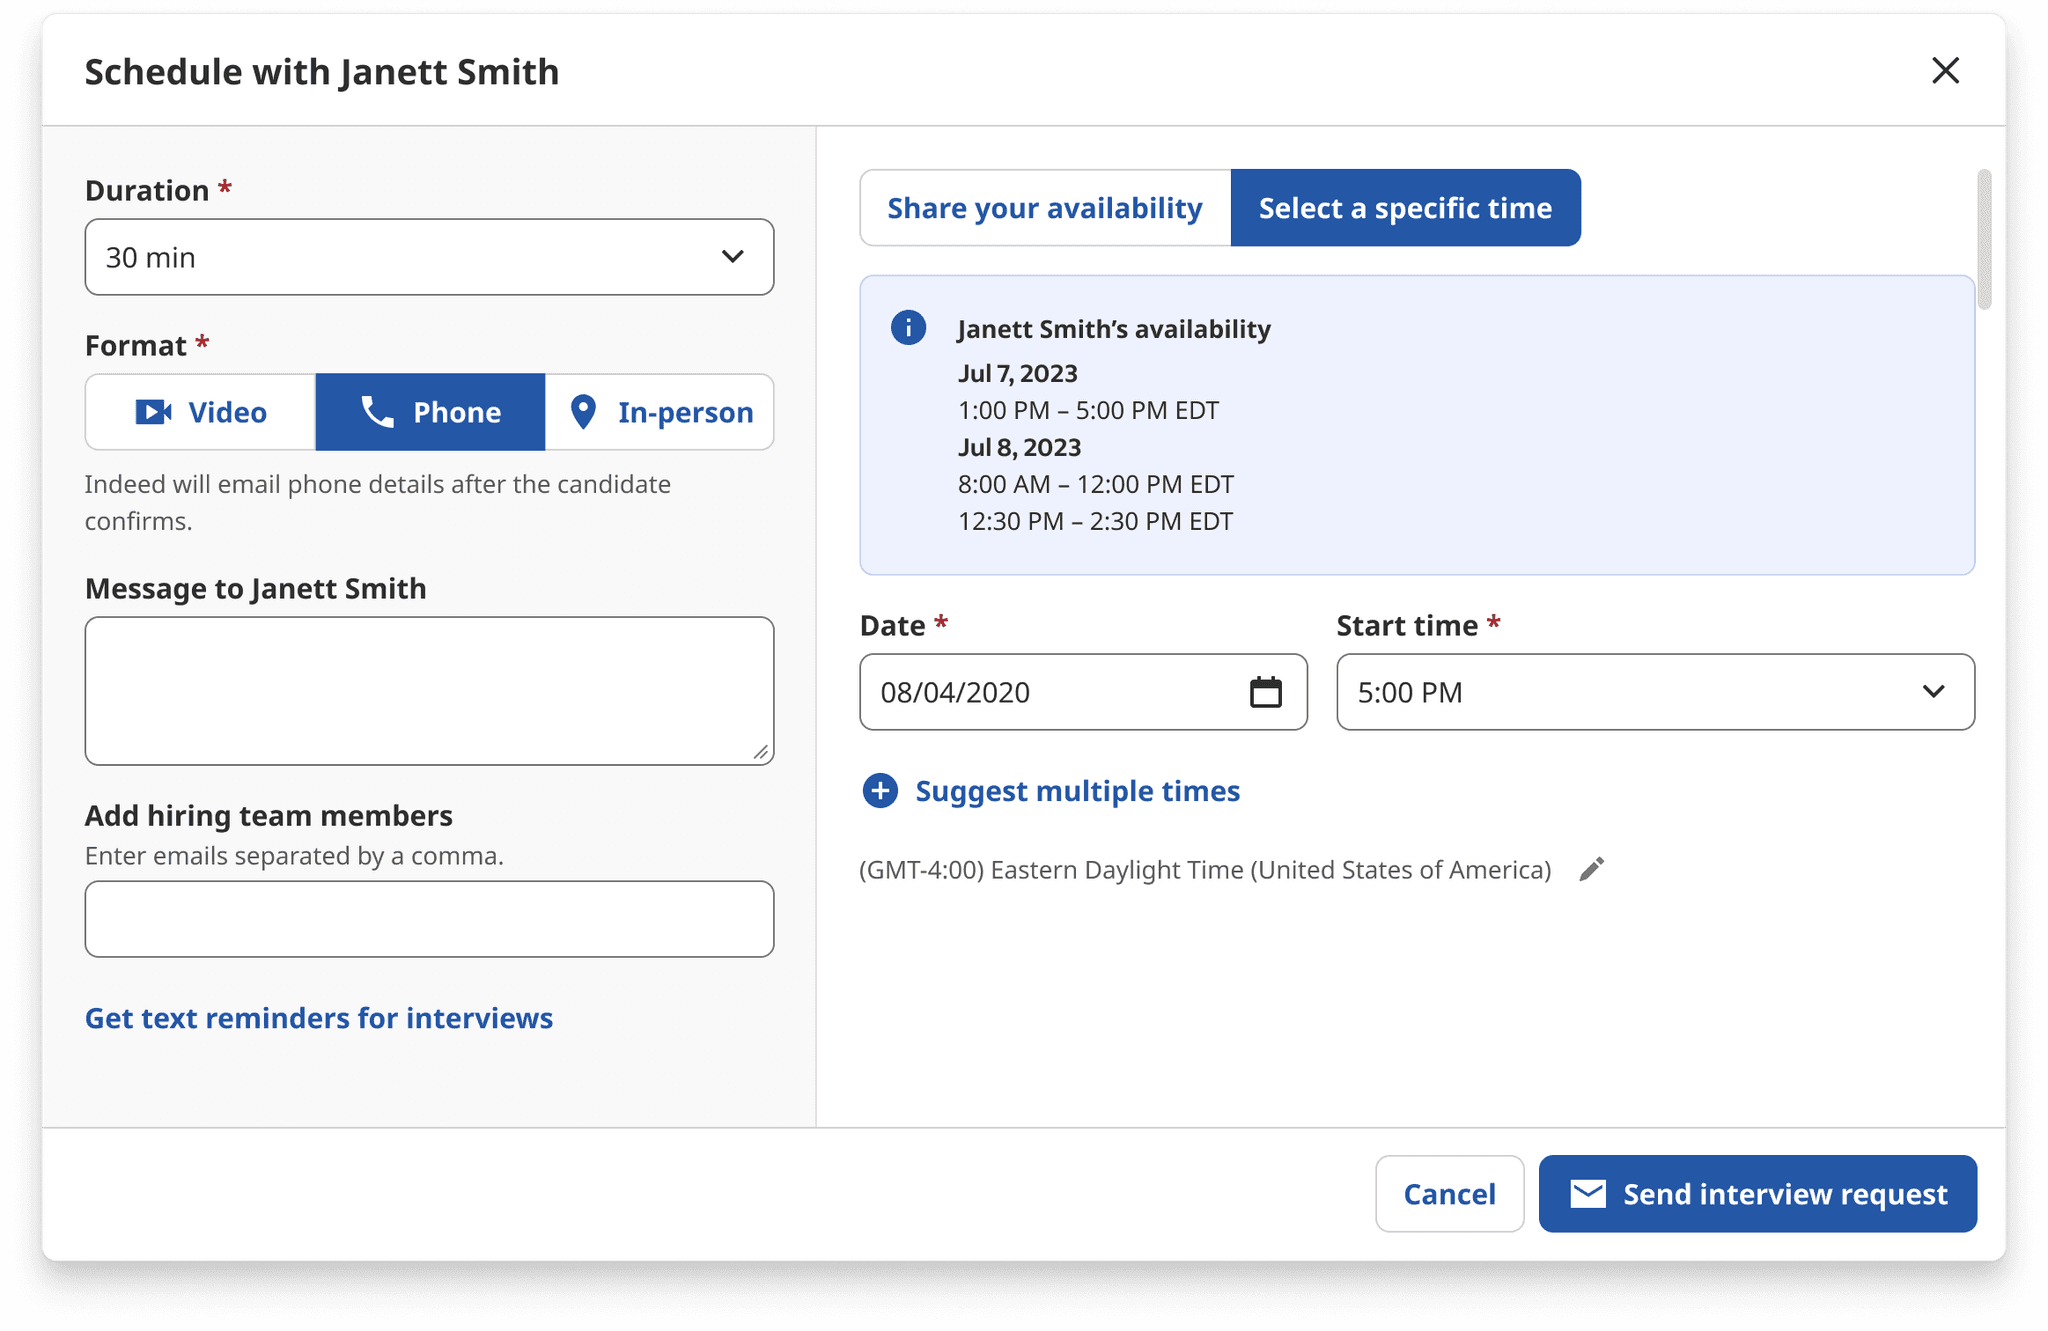Click the Jul 7, 2023 availability date

(1018, 373)
